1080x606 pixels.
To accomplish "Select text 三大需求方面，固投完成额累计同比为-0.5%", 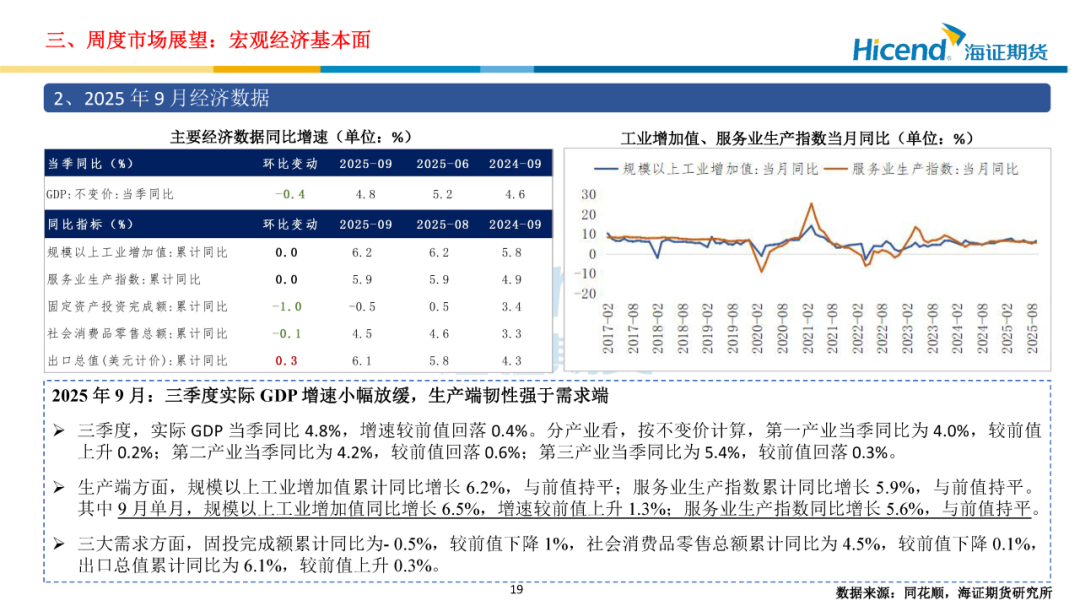I will [256, 544].
